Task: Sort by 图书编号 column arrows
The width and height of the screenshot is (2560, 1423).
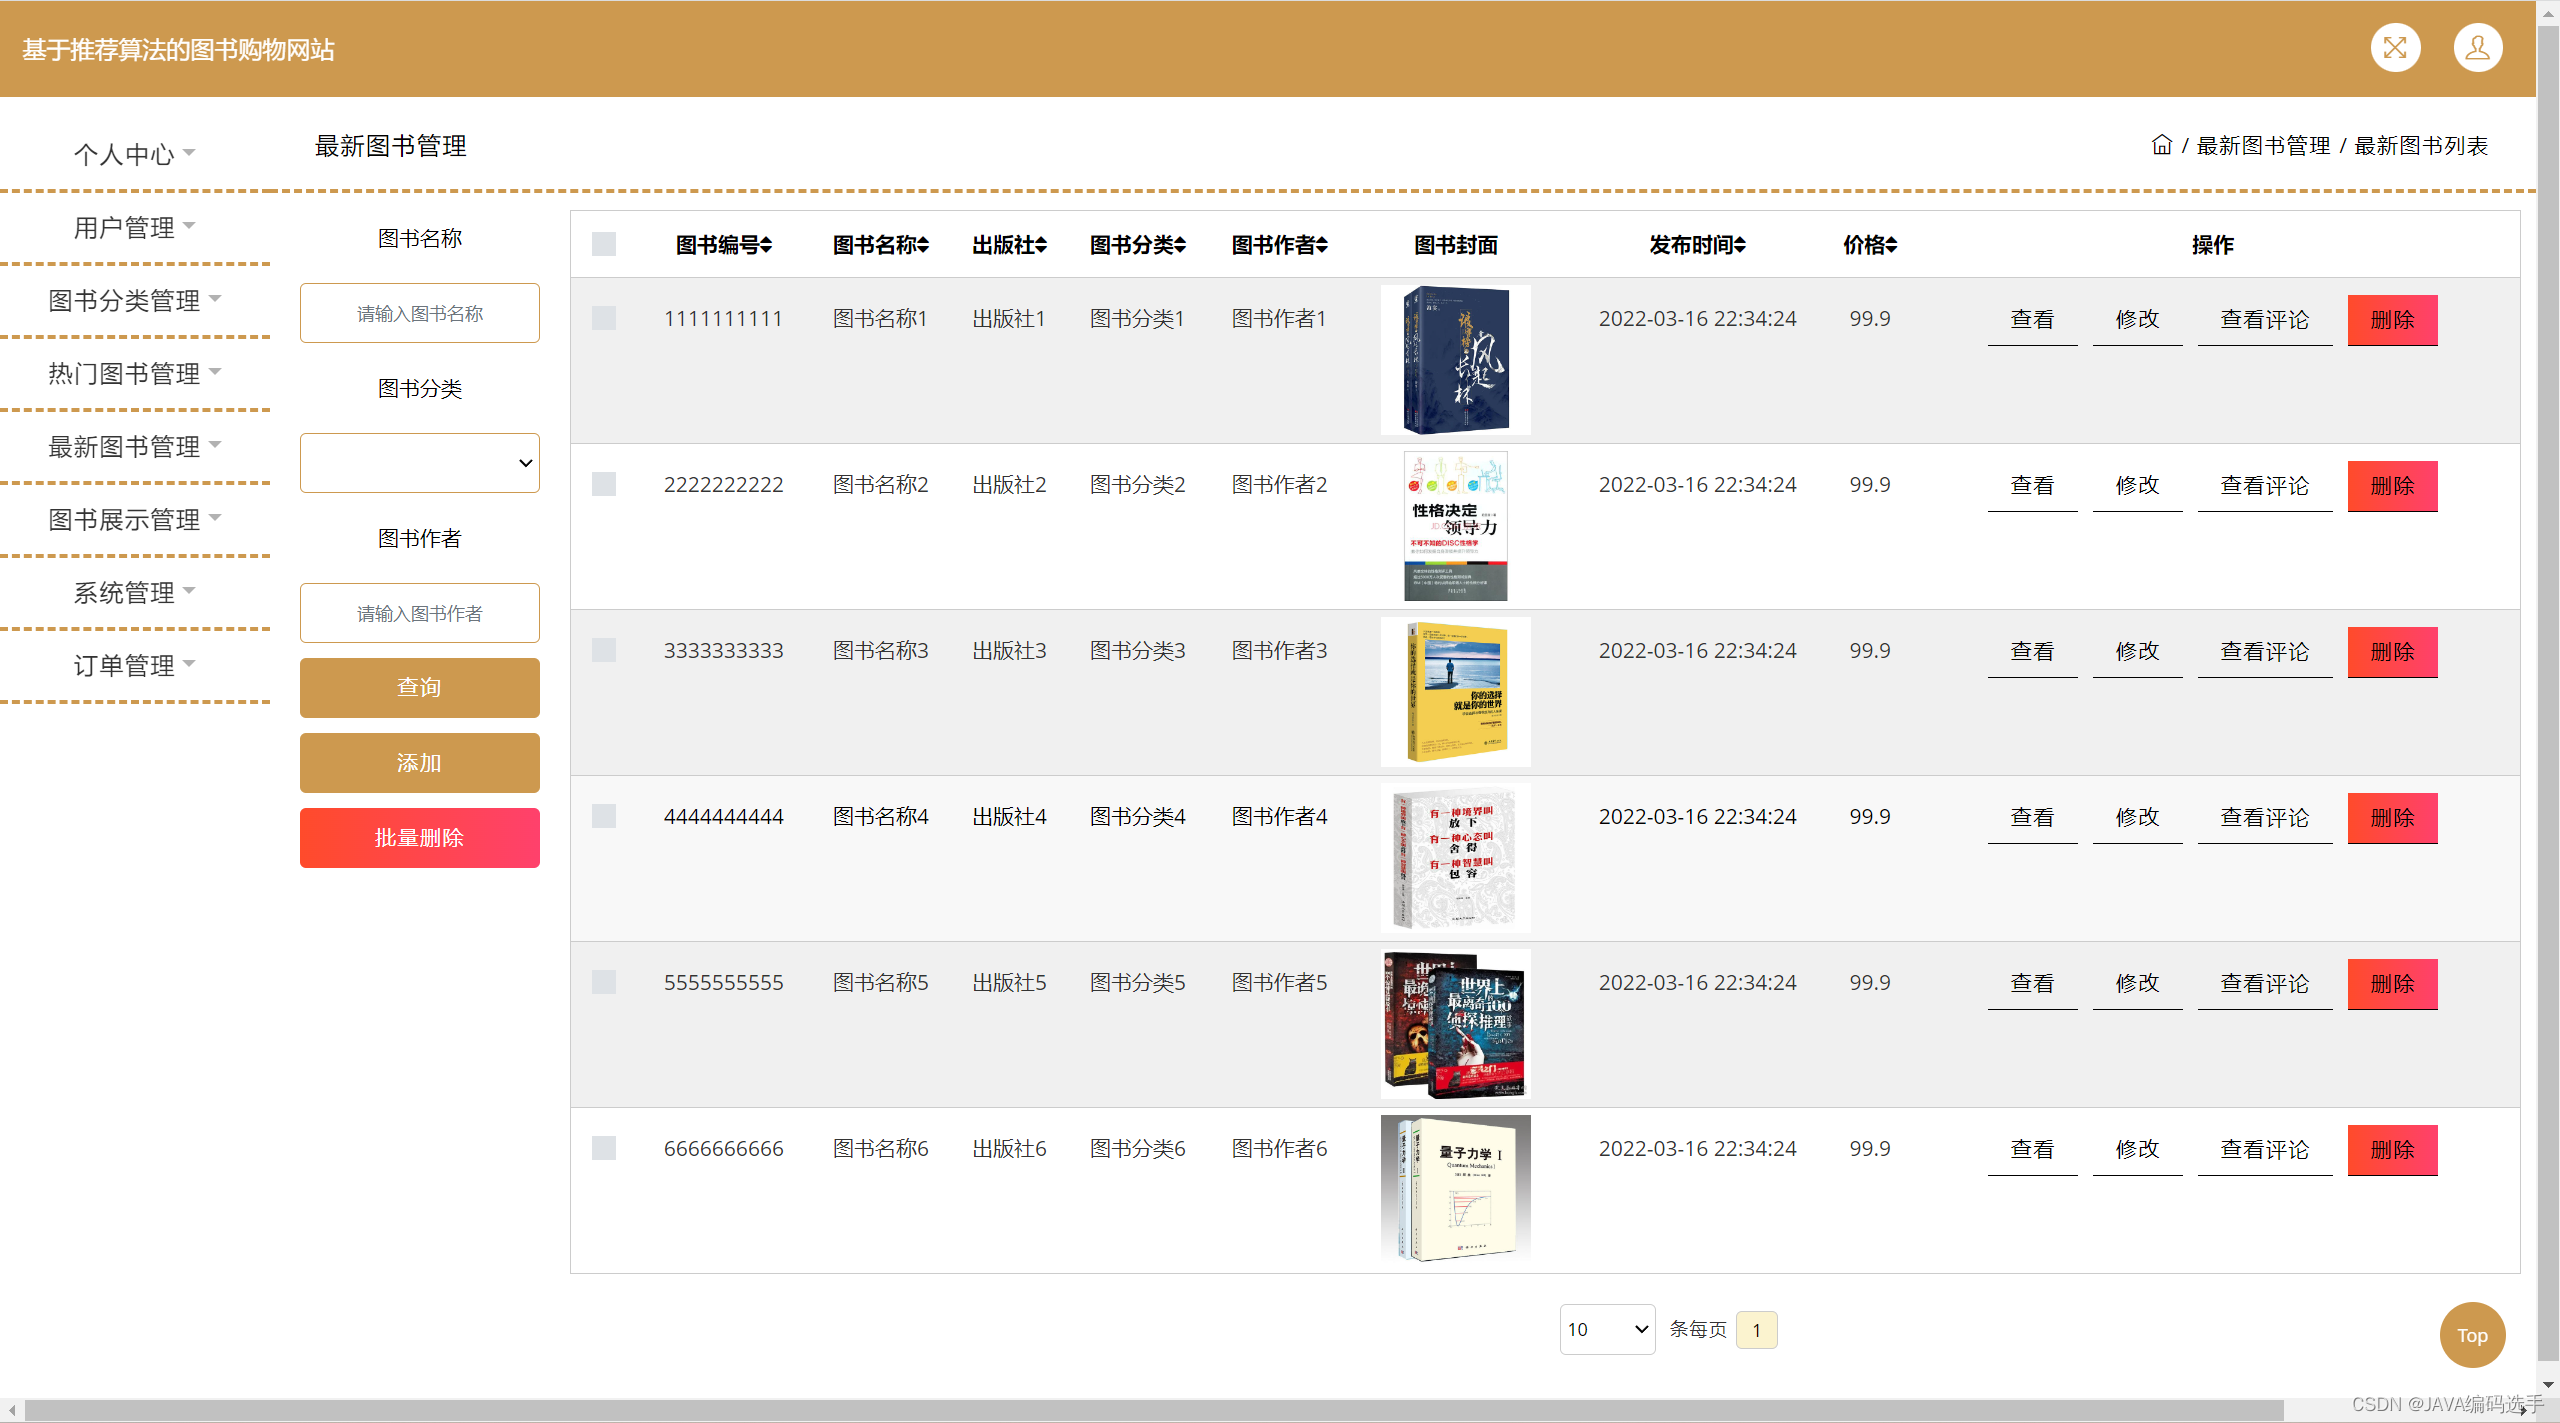Action: pos(766,245)
